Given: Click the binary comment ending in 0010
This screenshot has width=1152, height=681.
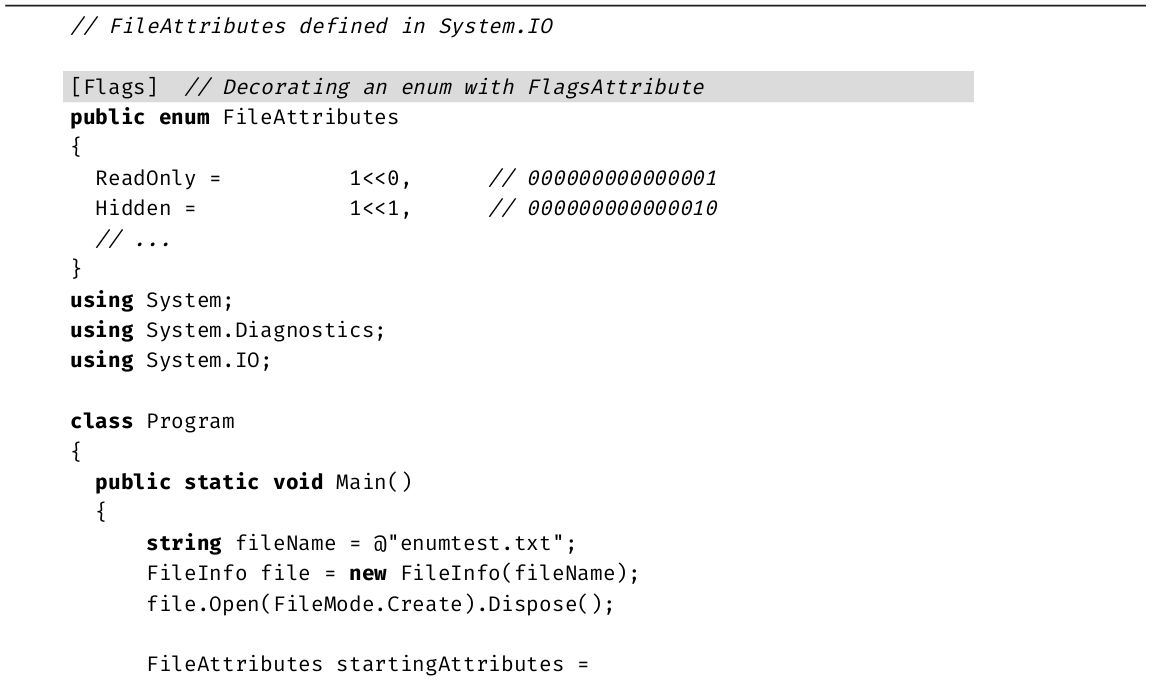Looking at the screenshot, I should (602, 209).
